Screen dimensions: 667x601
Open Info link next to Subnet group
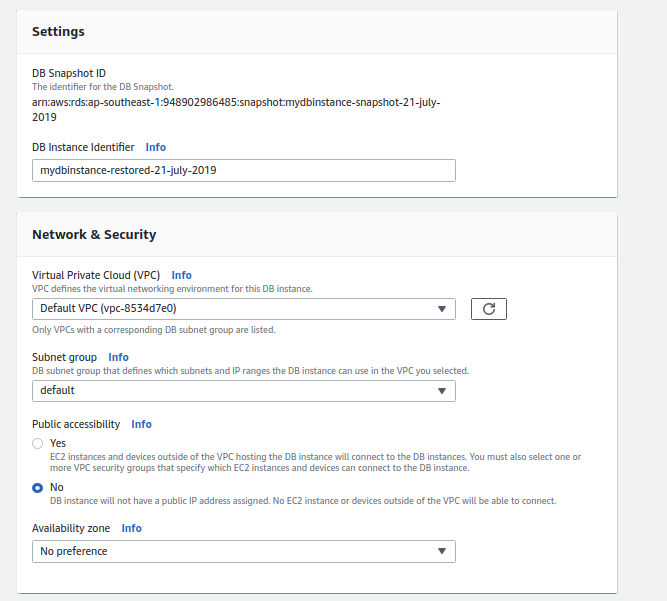coord(118,357)
